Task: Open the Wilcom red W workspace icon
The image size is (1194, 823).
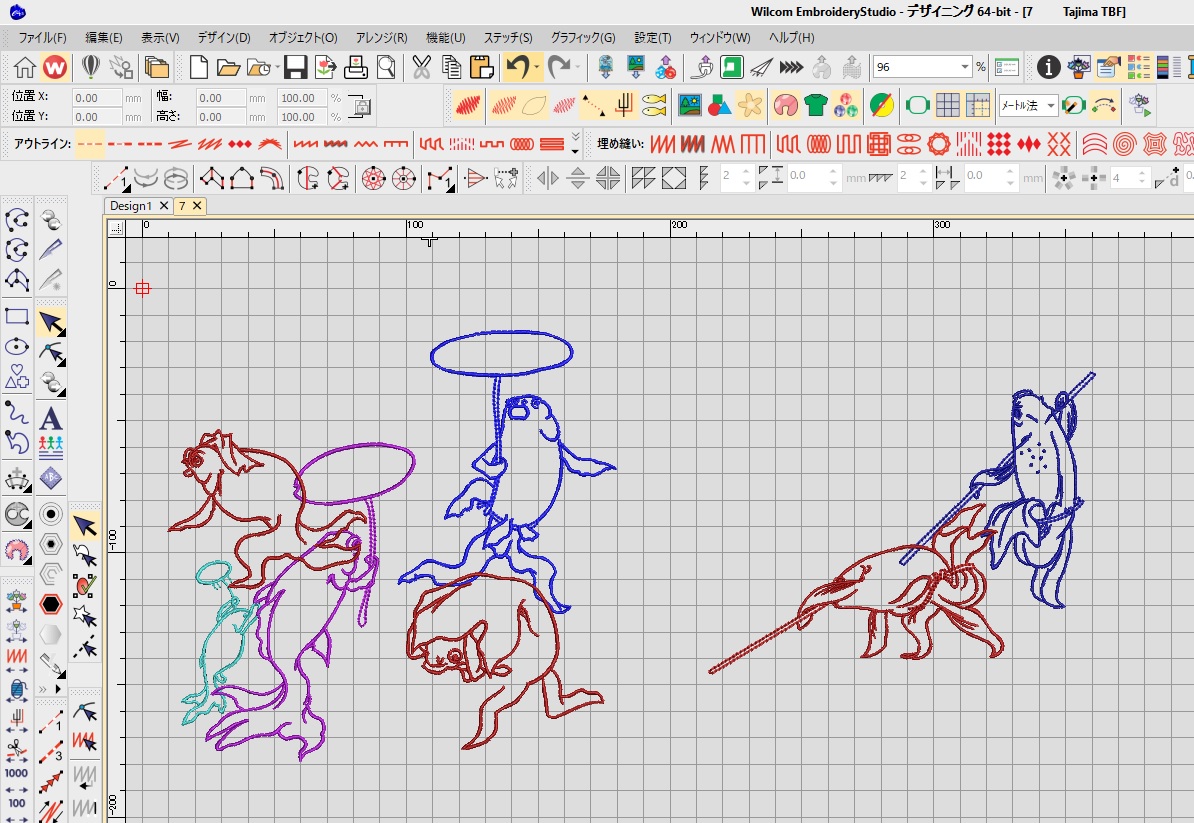Action: 55,68
